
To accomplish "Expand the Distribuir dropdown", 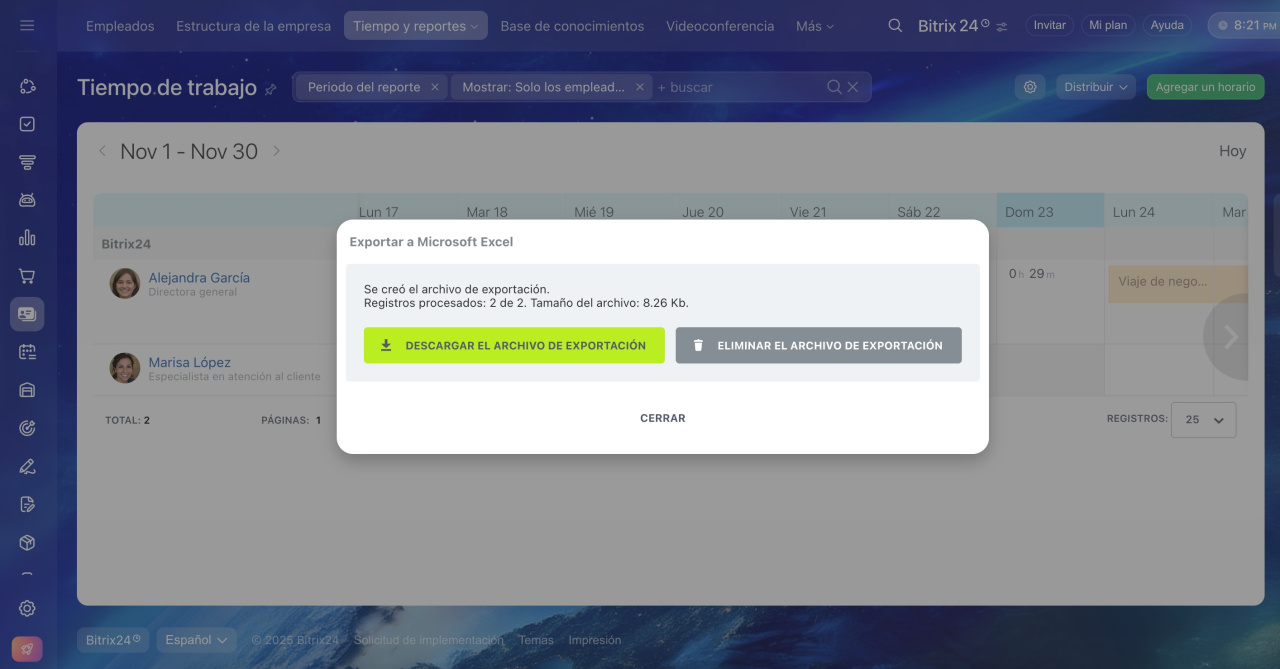I will click(1095, 87).
